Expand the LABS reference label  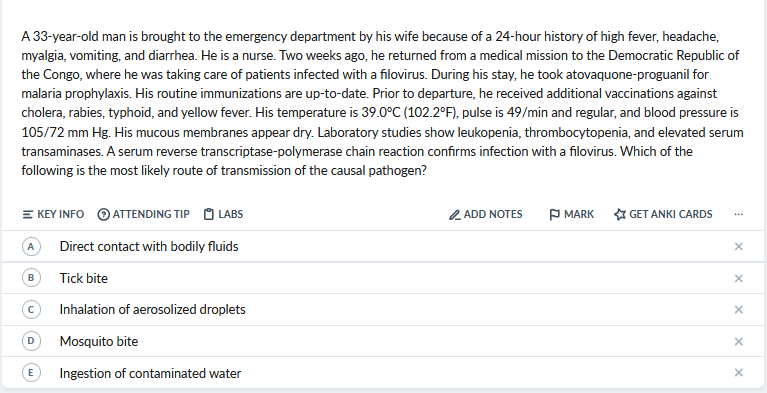point(230,214)
